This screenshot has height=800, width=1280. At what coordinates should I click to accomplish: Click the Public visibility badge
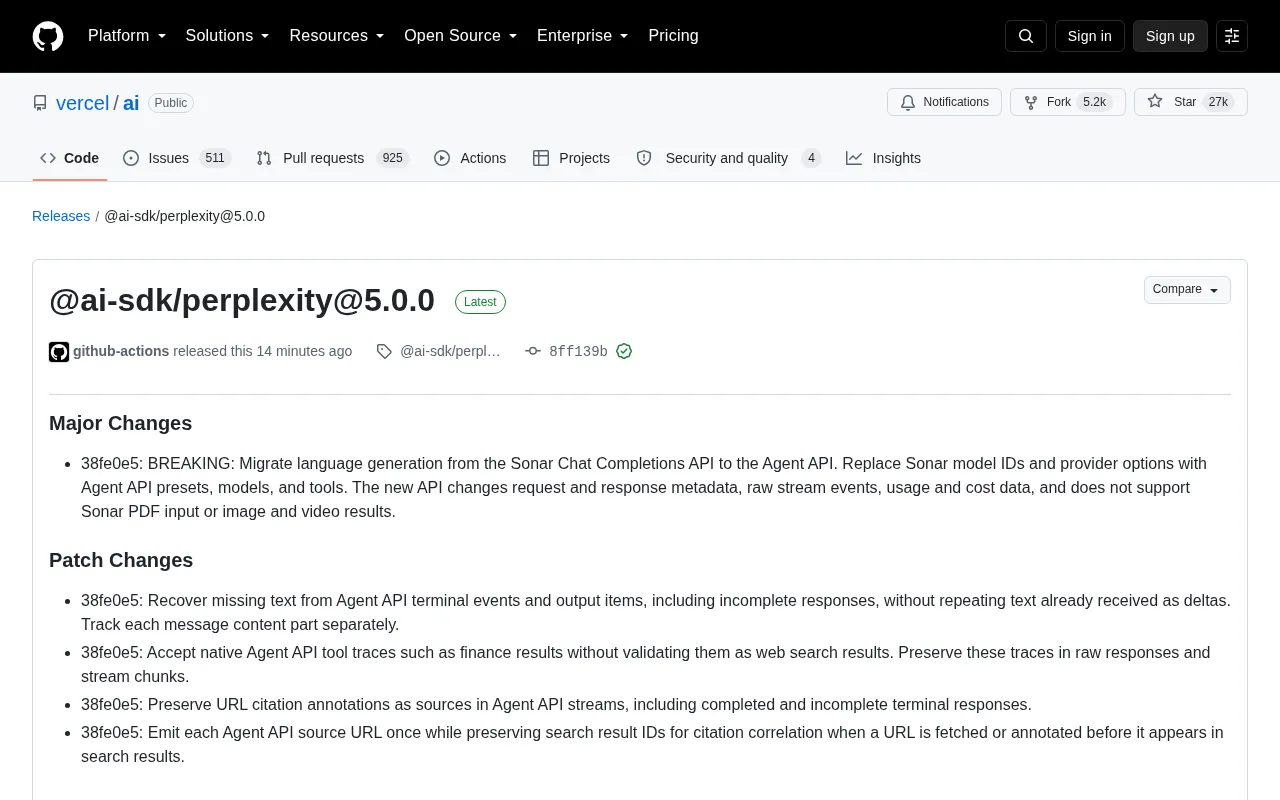coord(171,103)
